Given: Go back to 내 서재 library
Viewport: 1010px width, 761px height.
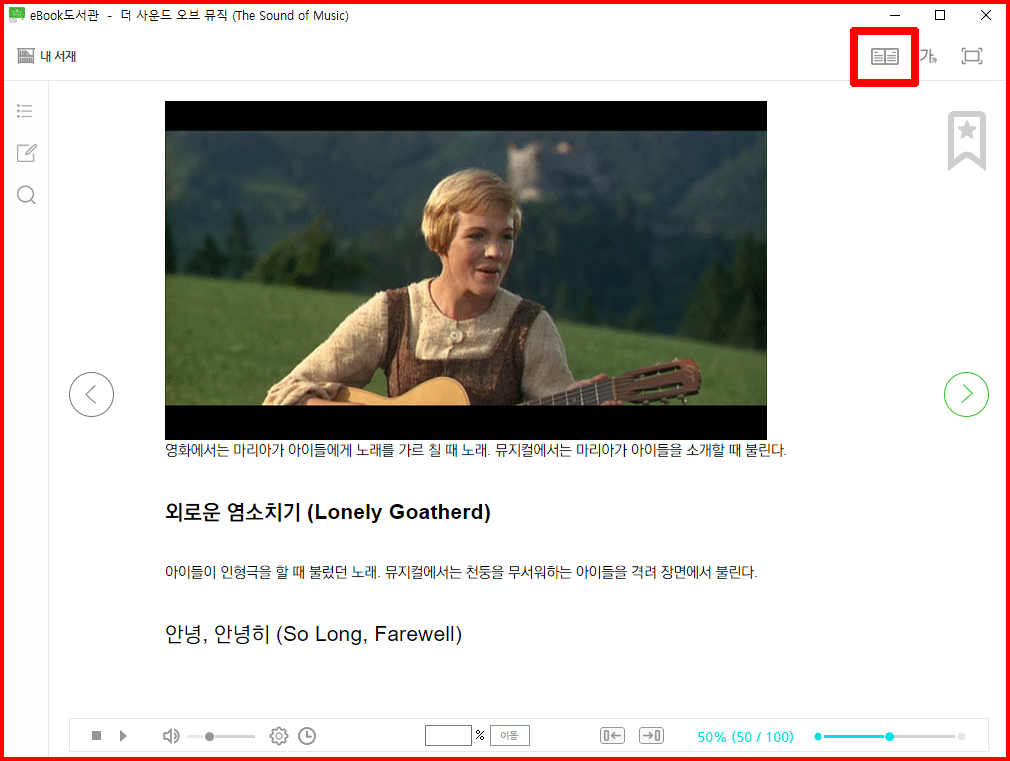Looking at the screenshot, I should 46,56.
